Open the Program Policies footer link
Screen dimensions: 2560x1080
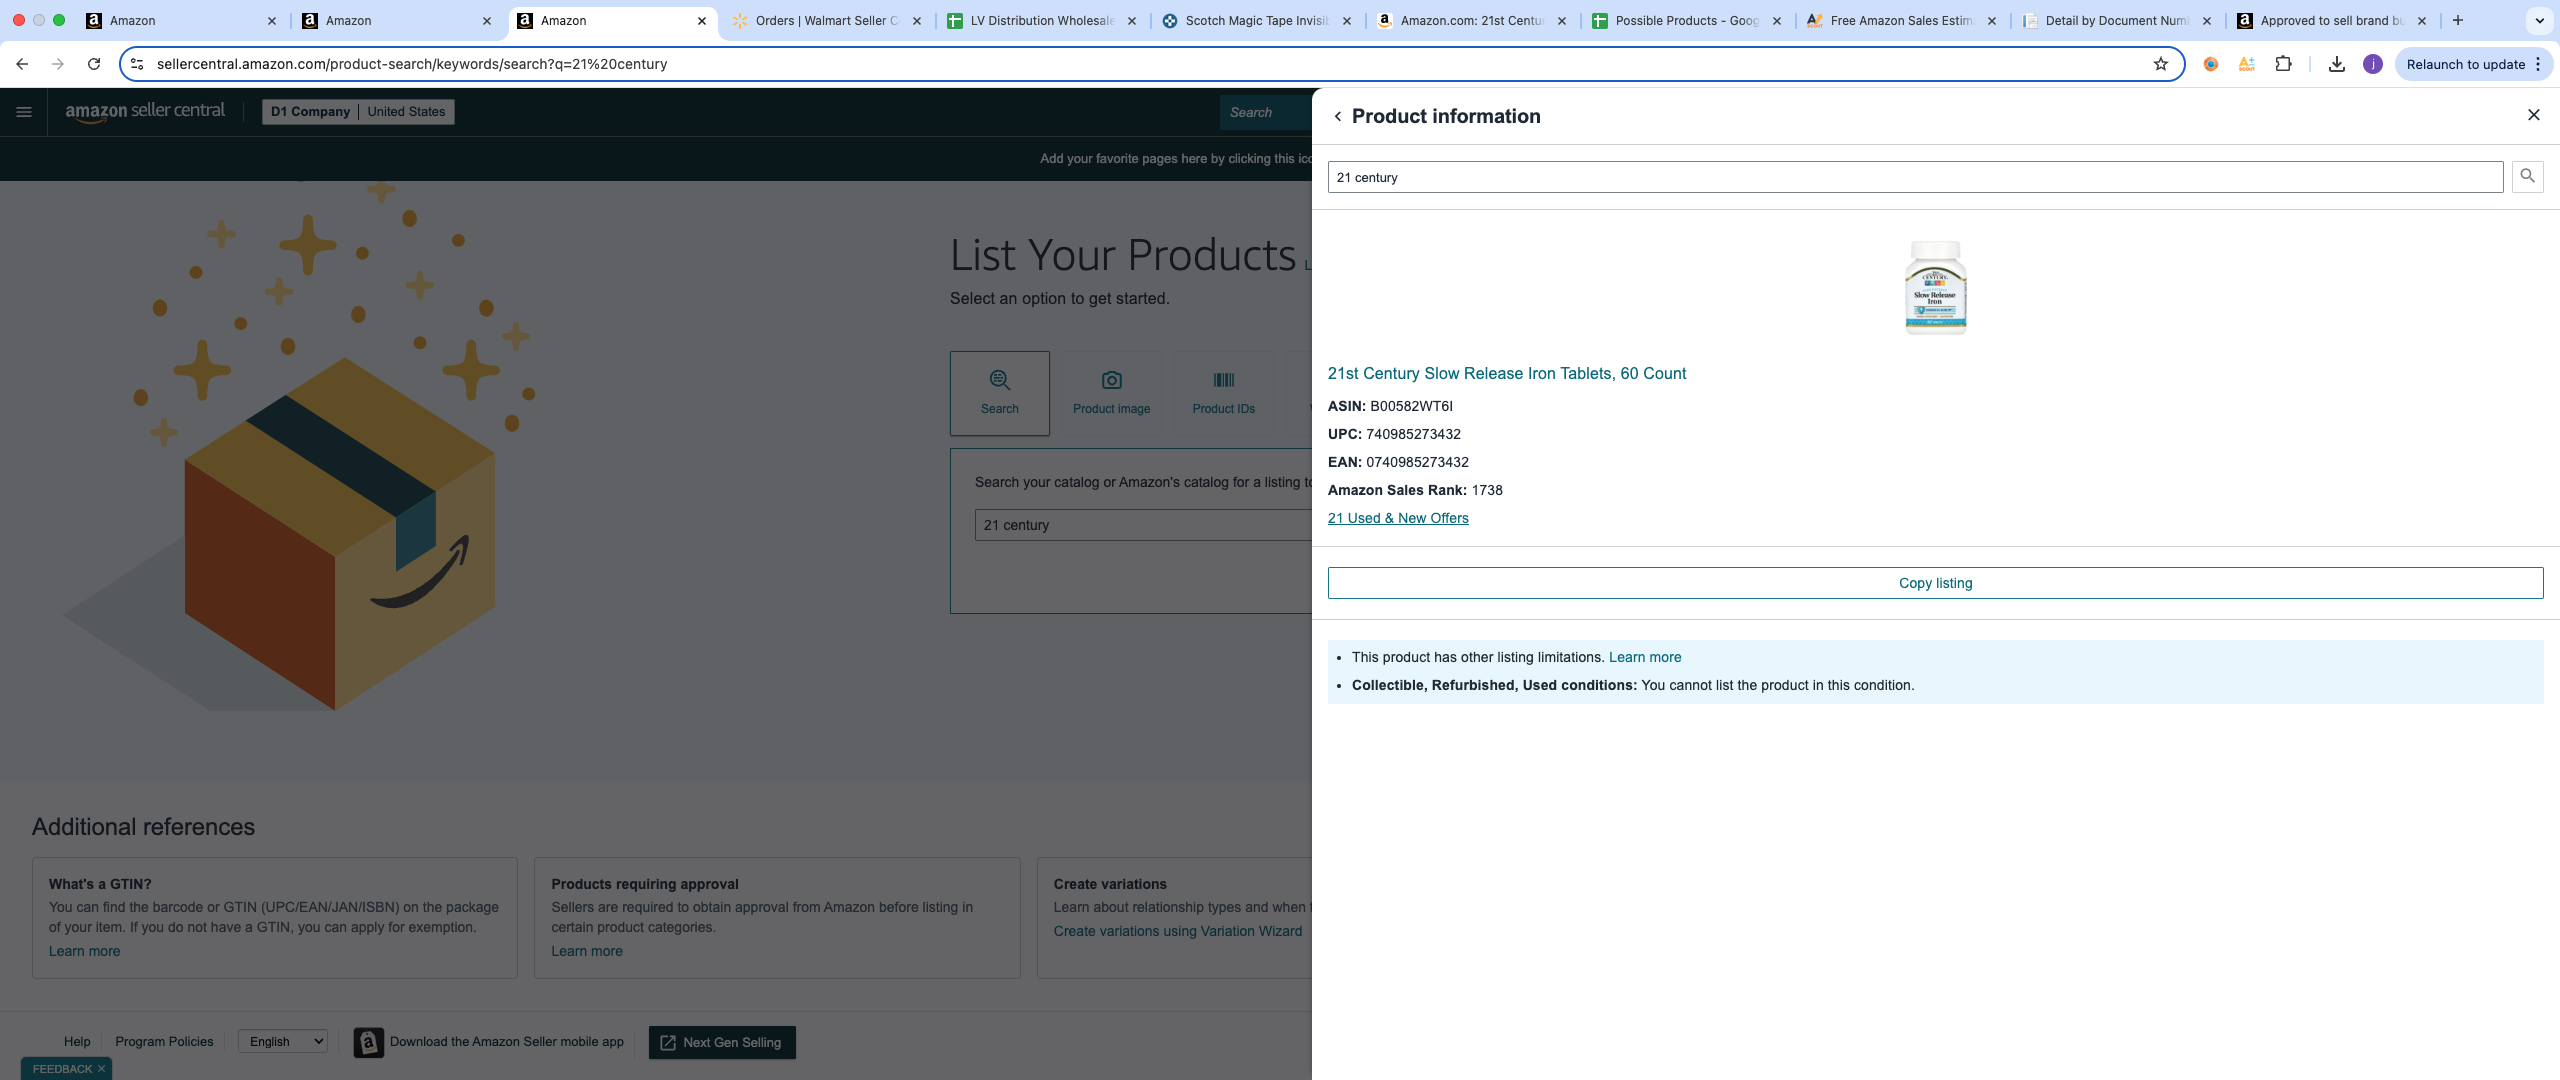pyautogui.click(x=164, y=1041)
